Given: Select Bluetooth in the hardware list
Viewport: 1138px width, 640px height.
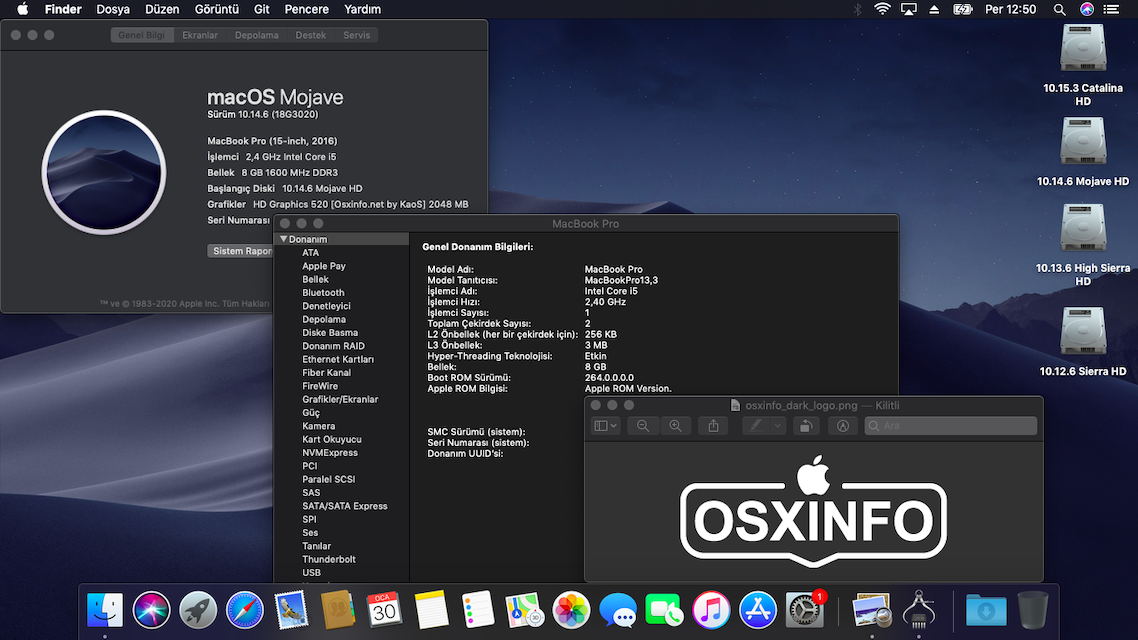Looking at the screenshot, I should (323, 292).
